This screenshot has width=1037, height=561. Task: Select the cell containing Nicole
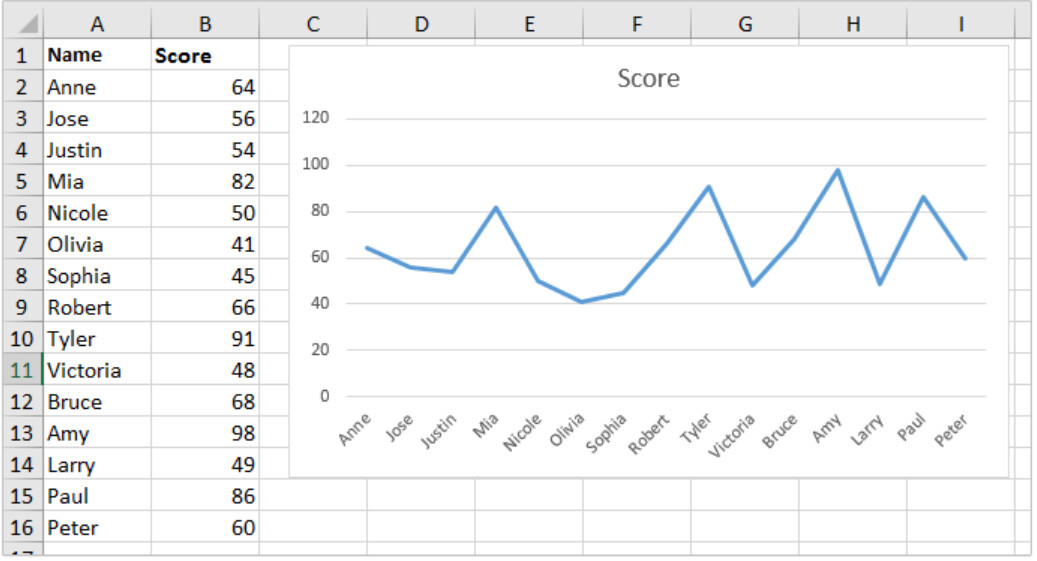point(97,212)
